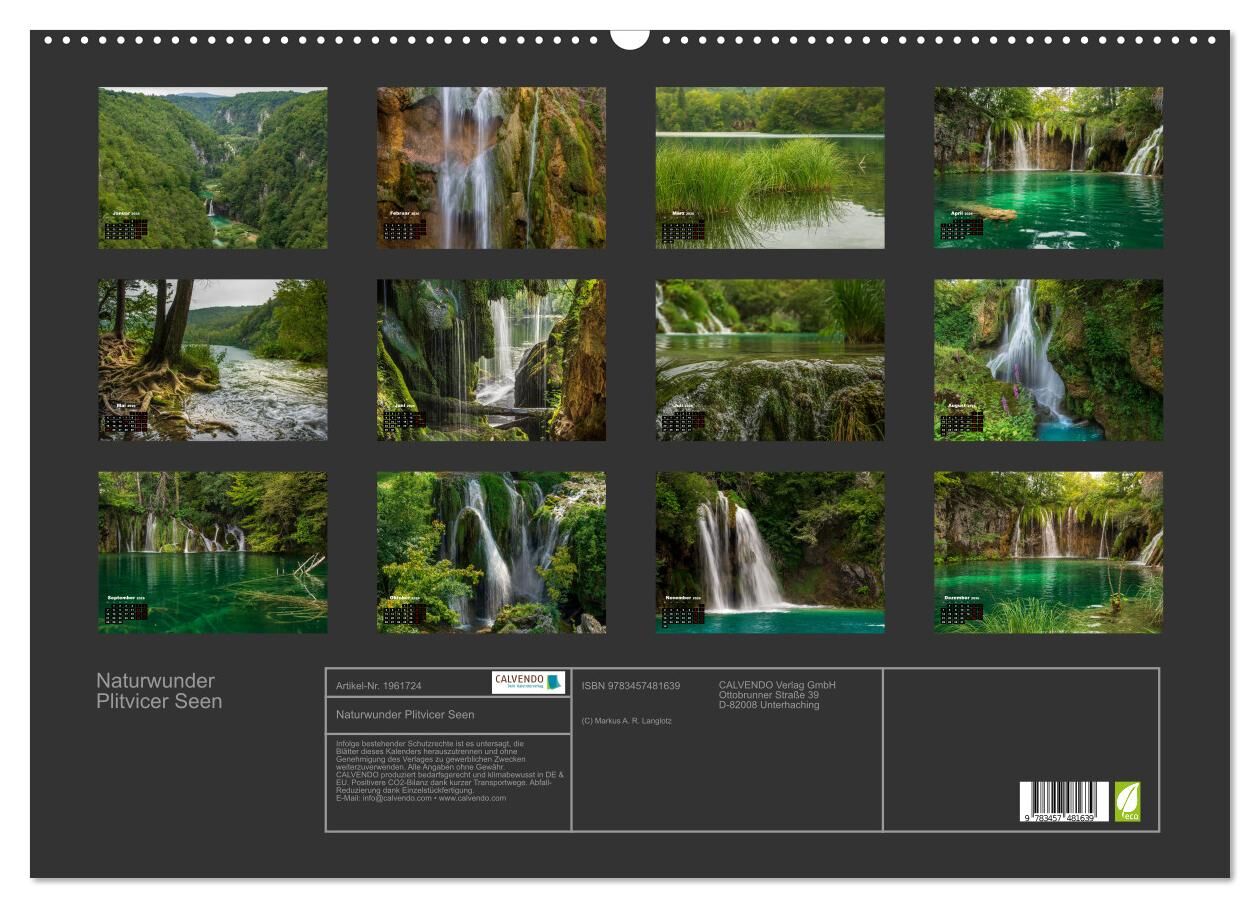Select the April turquoise pool thumbnail
The image size is (1260, 908).
(x=1048, y=167)
